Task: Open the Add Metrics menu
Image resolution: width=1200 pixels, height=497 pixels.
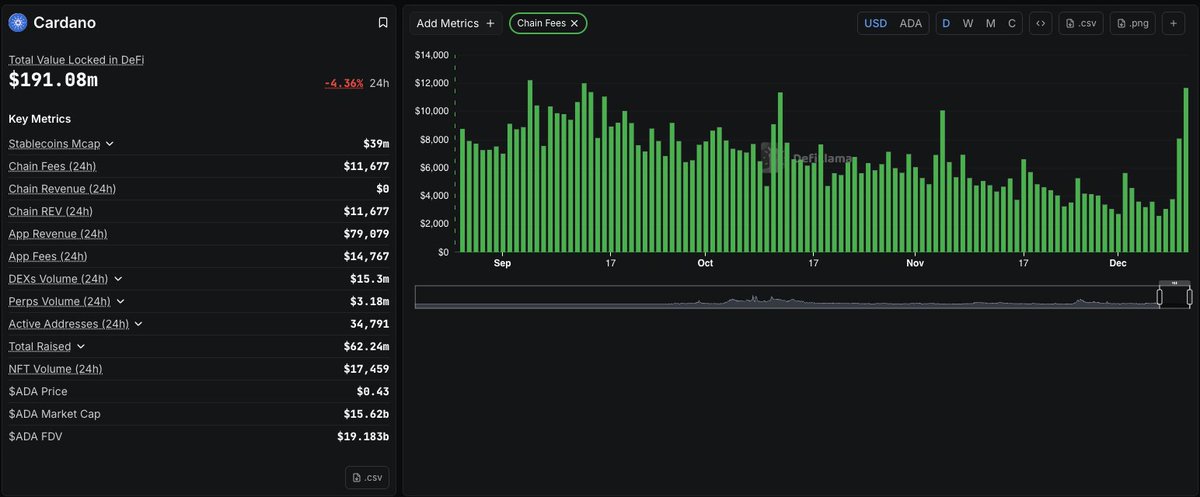Action: (x=455, y=23)
